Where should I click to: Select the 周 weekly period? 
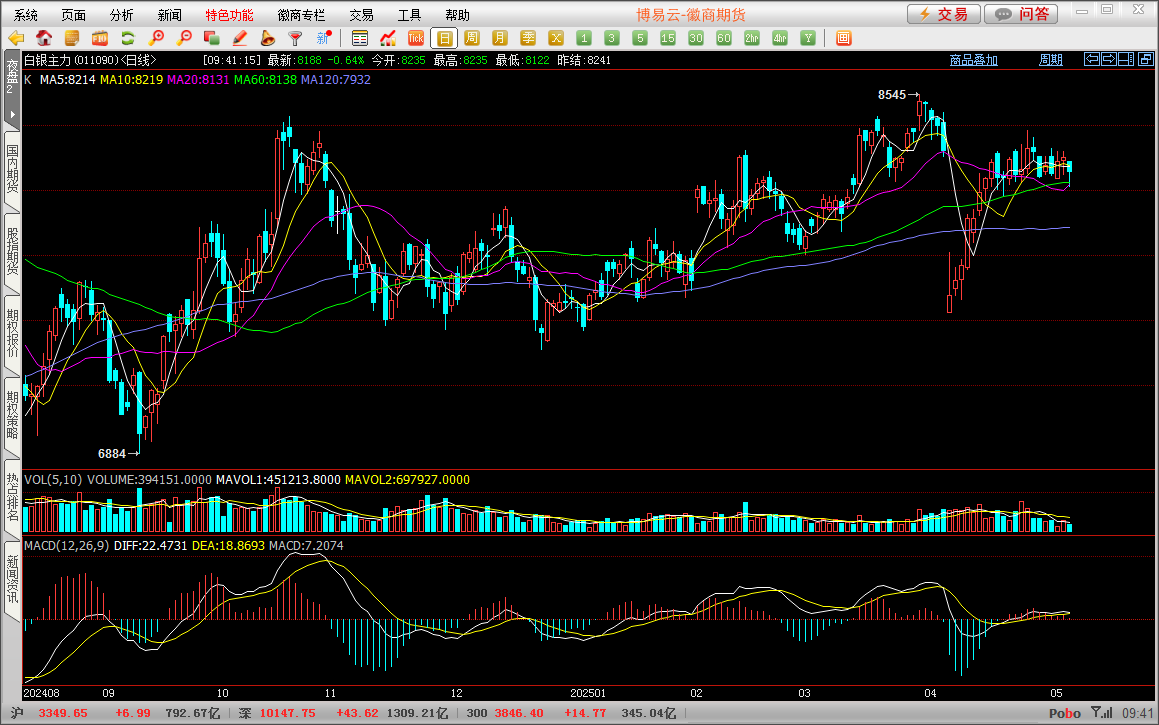point(472,38)
